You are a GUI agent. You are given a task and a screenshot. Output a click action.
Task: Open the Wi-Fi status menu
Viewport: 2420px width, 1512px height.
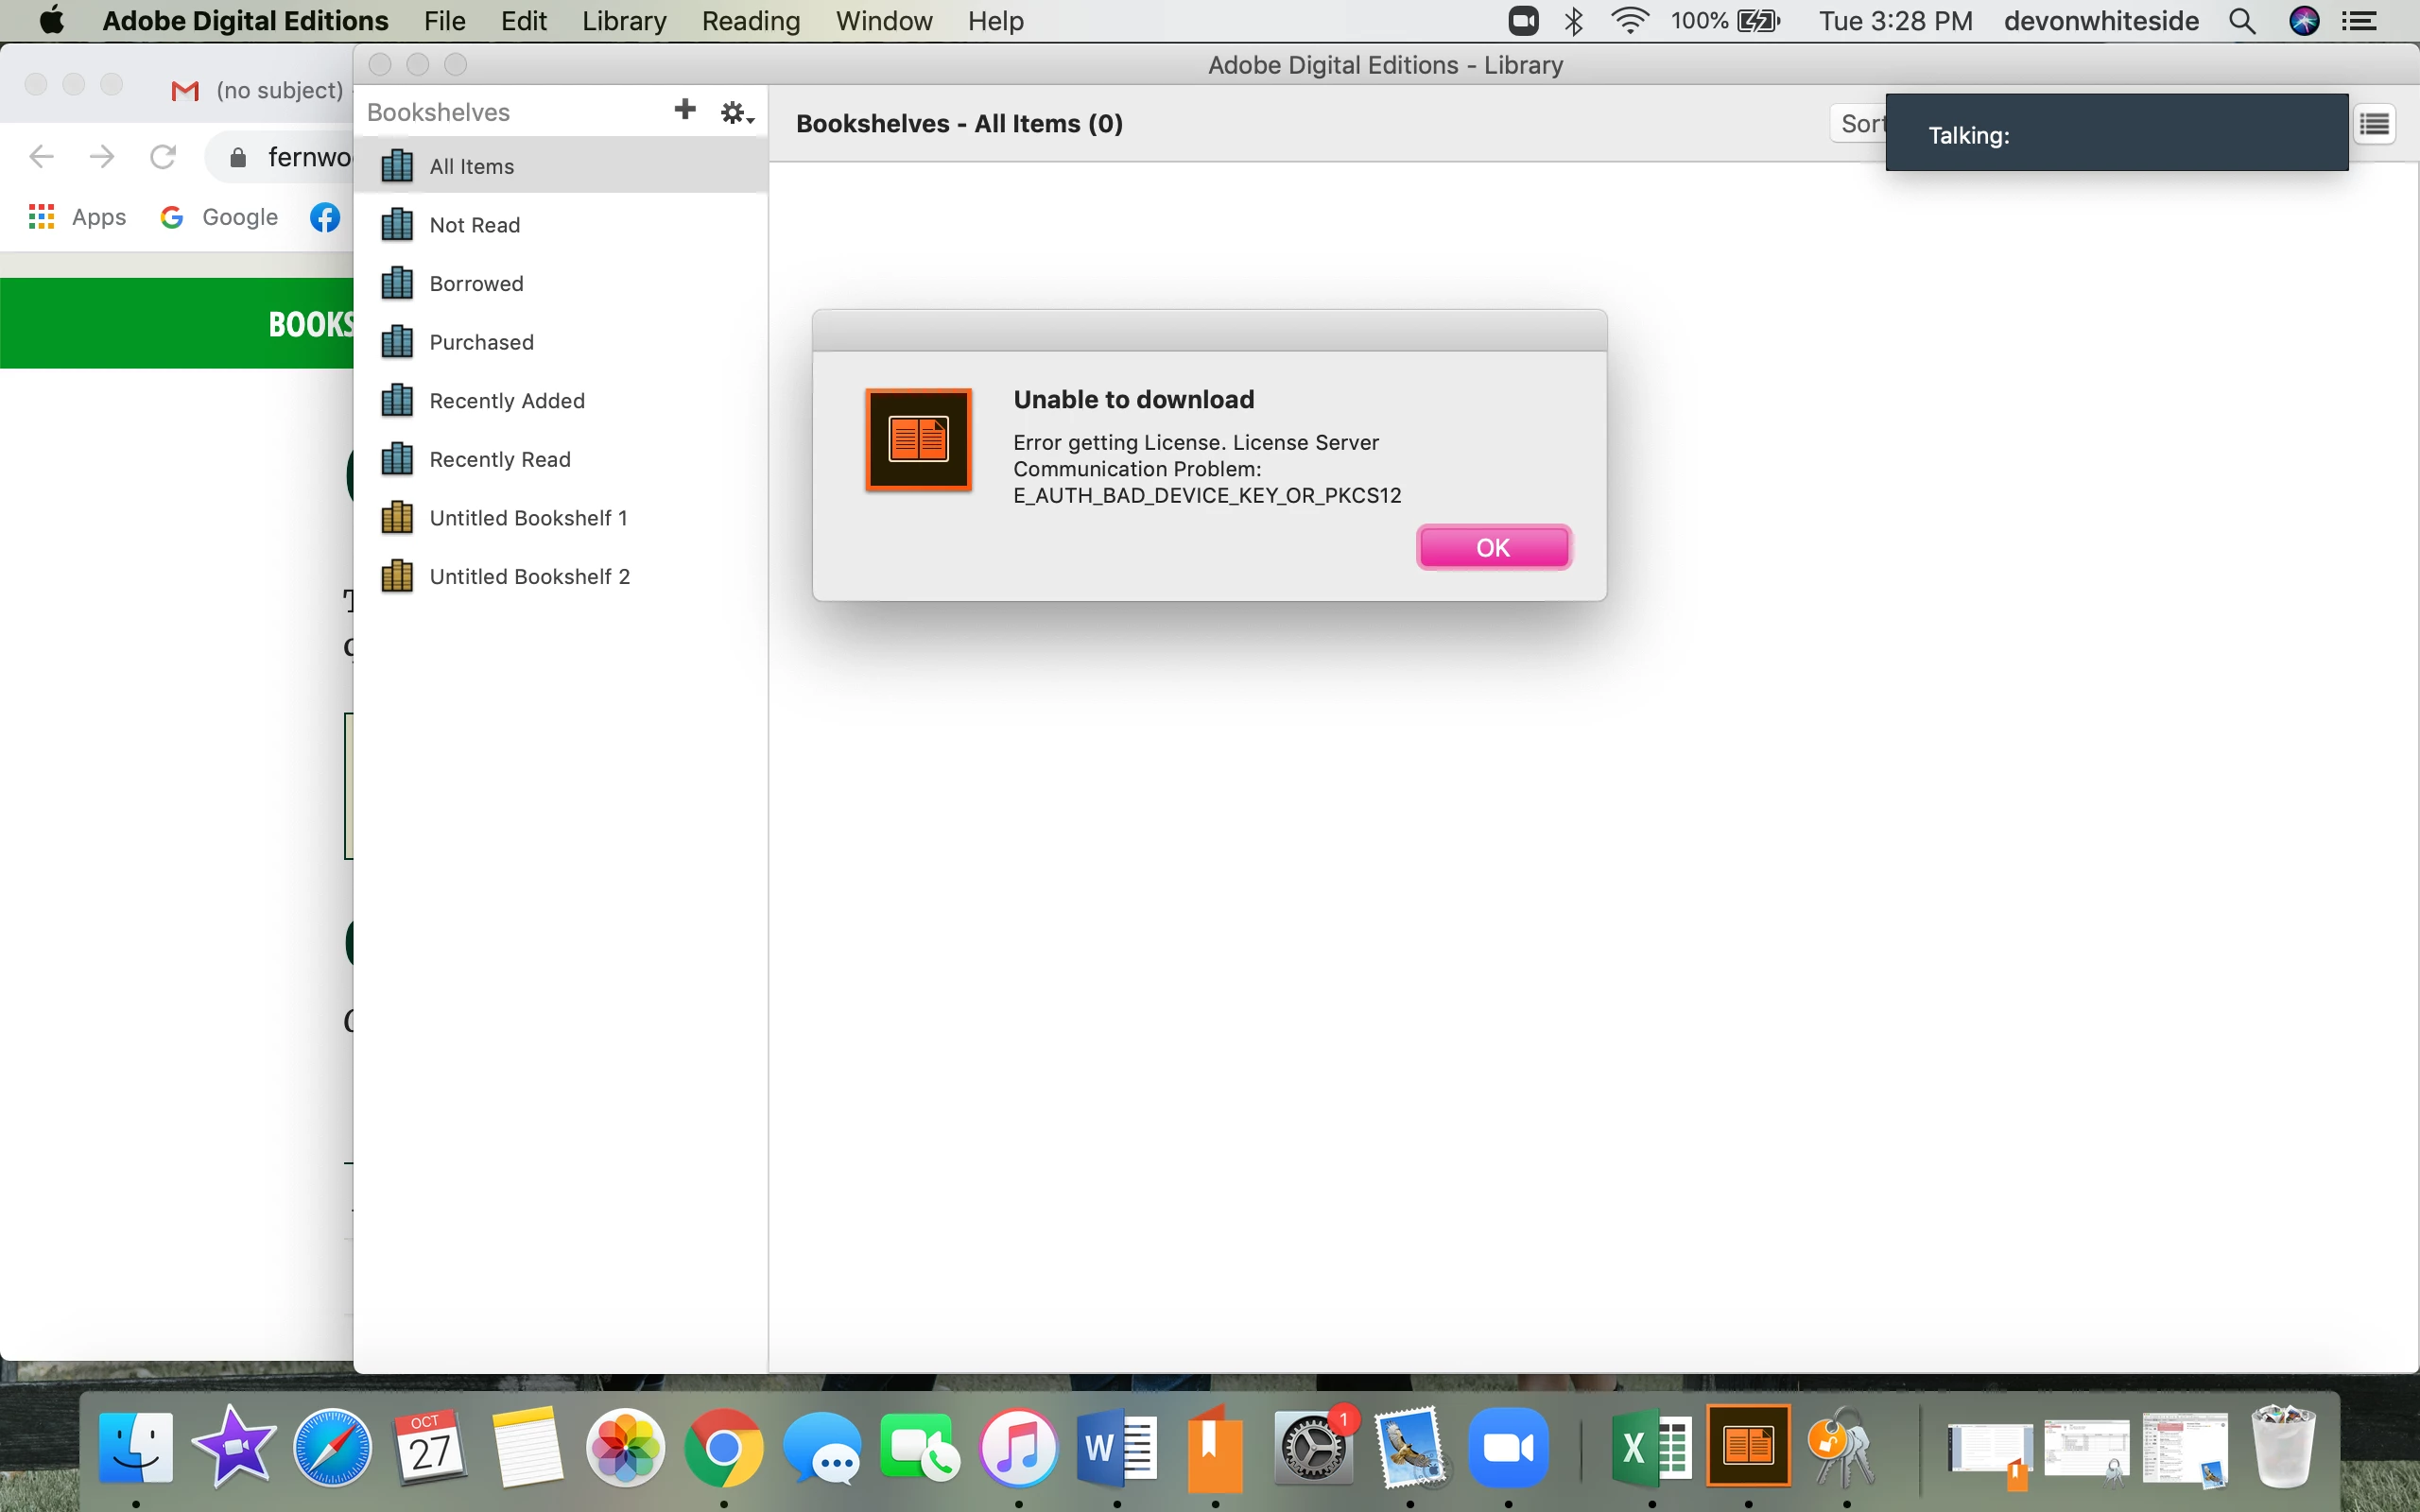[x=1630, y=21]
